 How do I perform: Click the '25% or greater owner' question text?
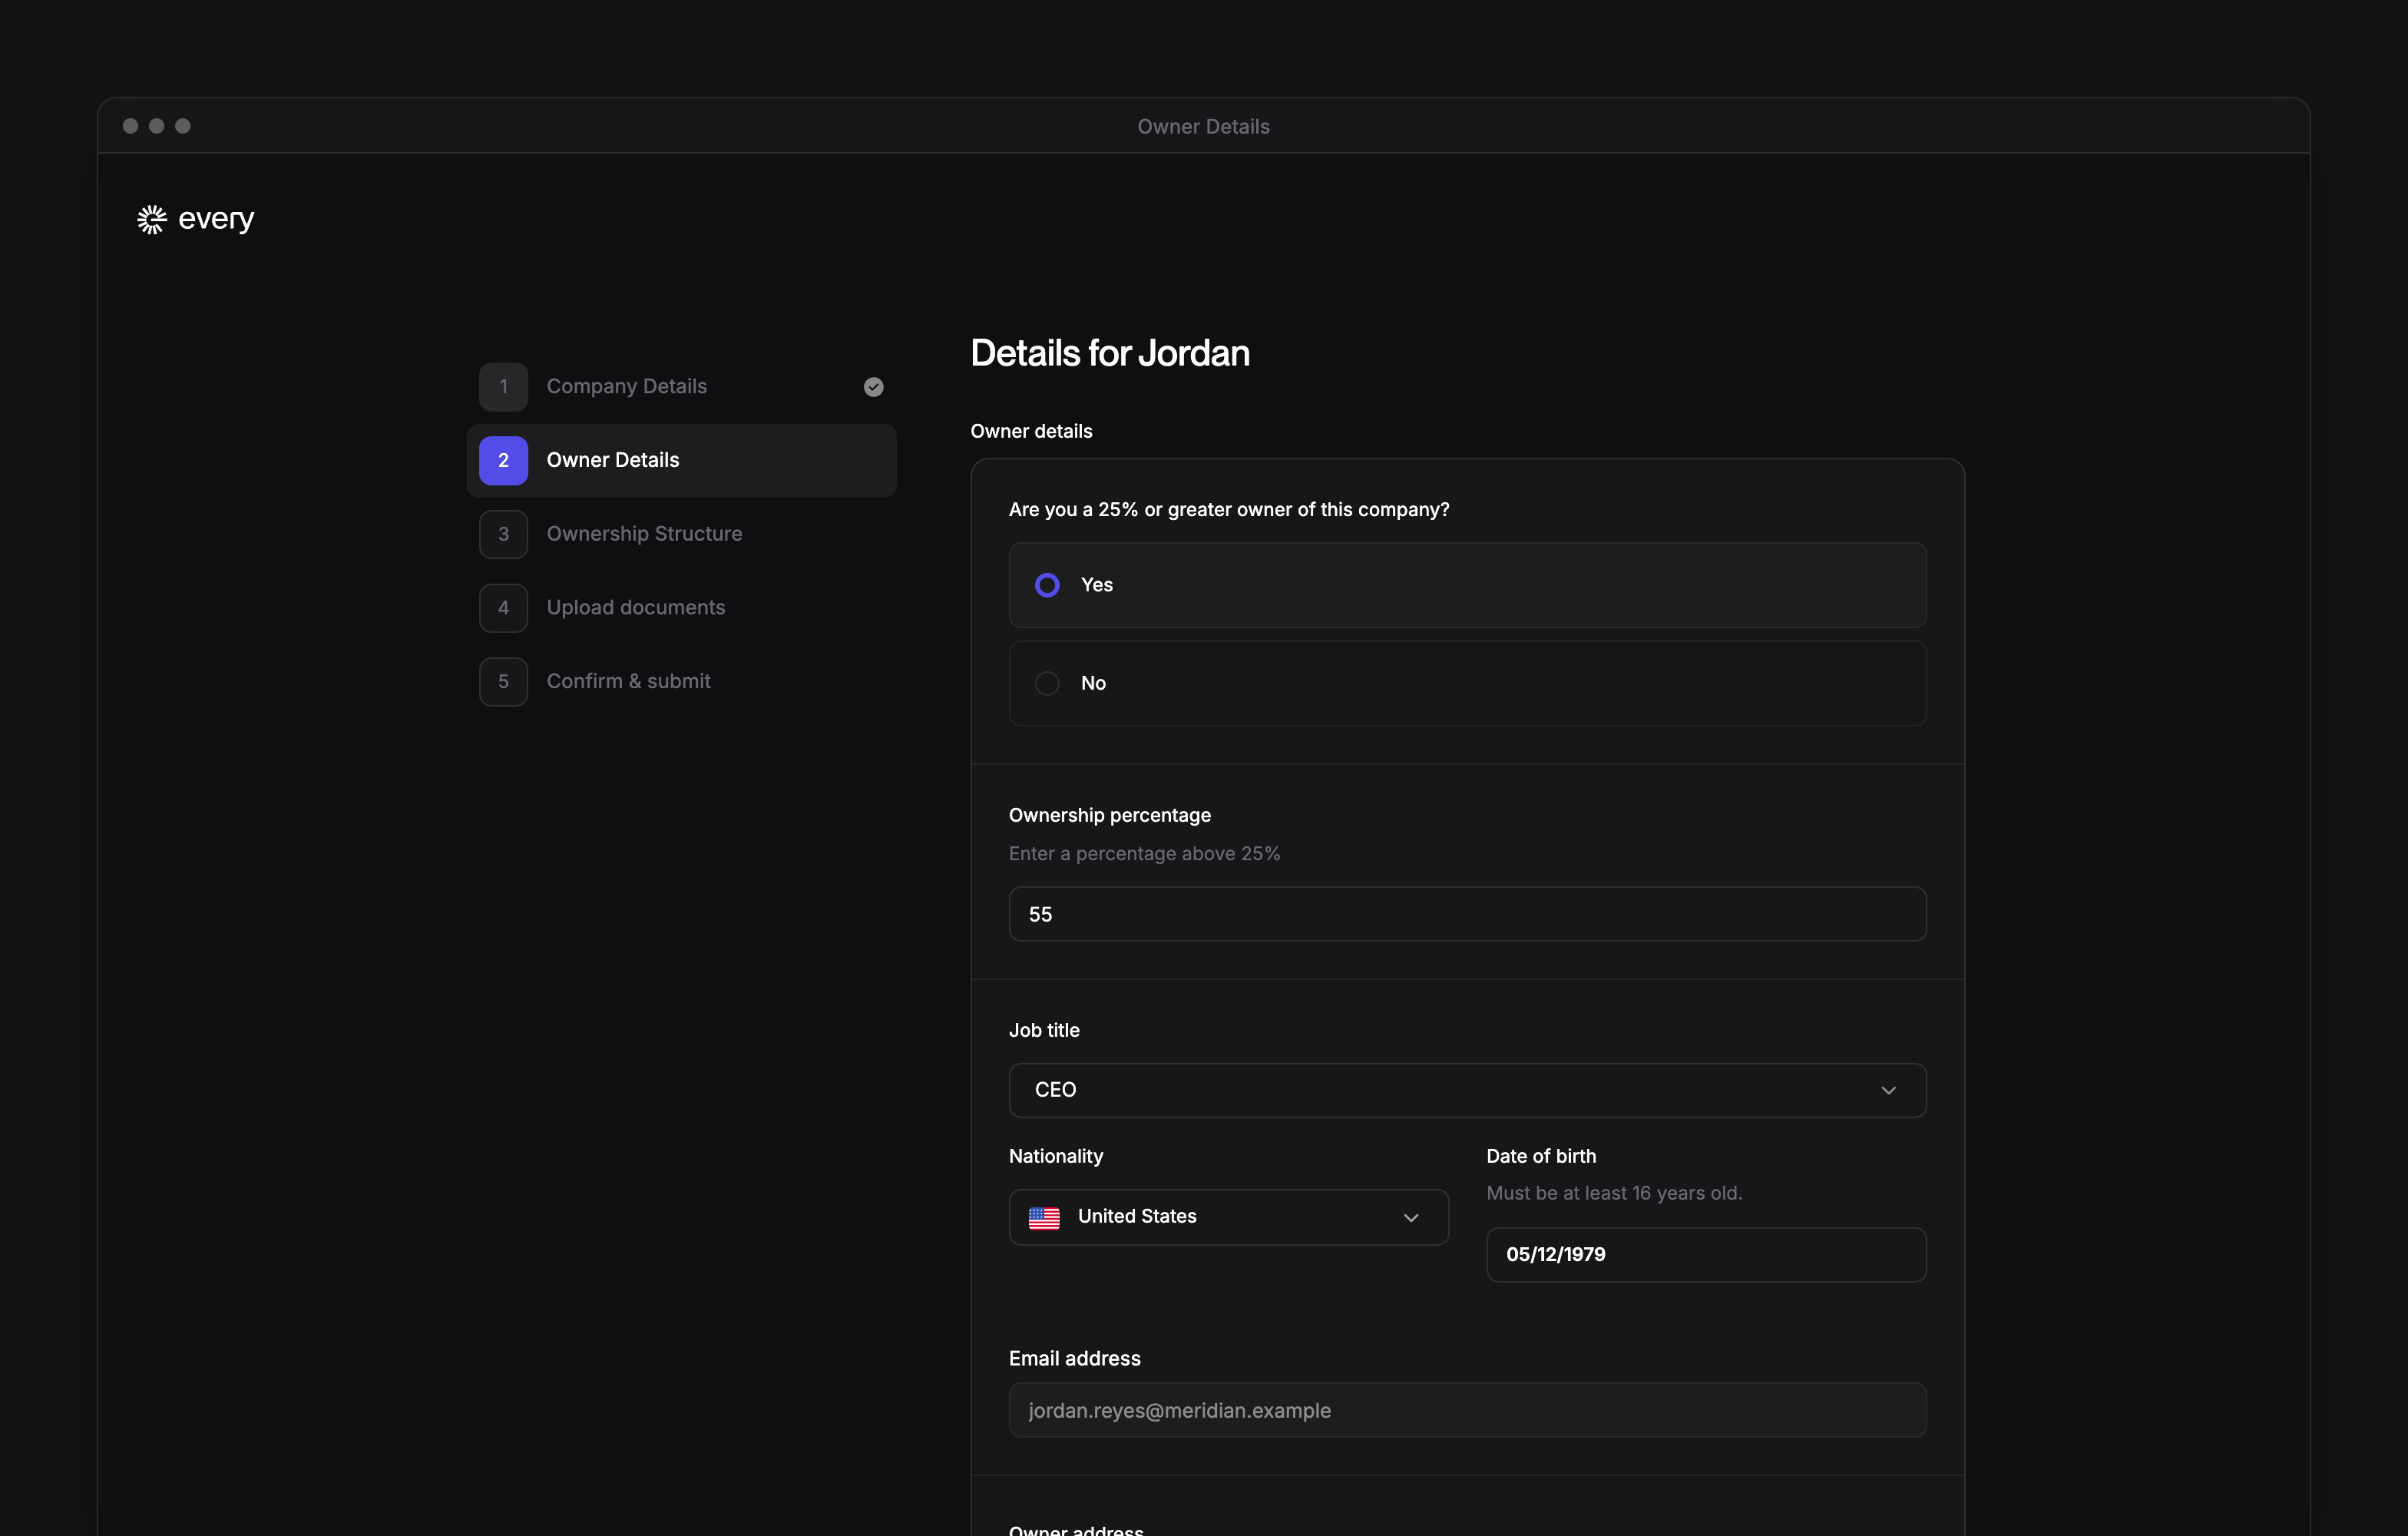point(1229,510)
